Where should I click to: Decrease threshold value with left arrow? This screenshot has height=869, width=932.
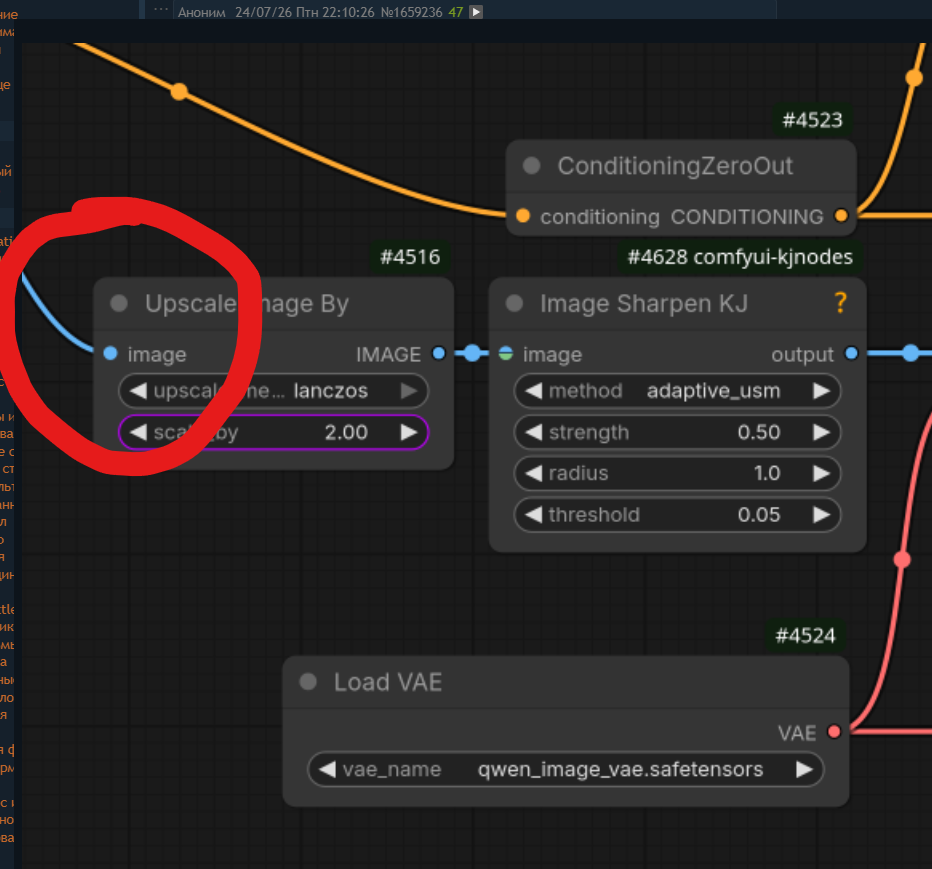534,514
